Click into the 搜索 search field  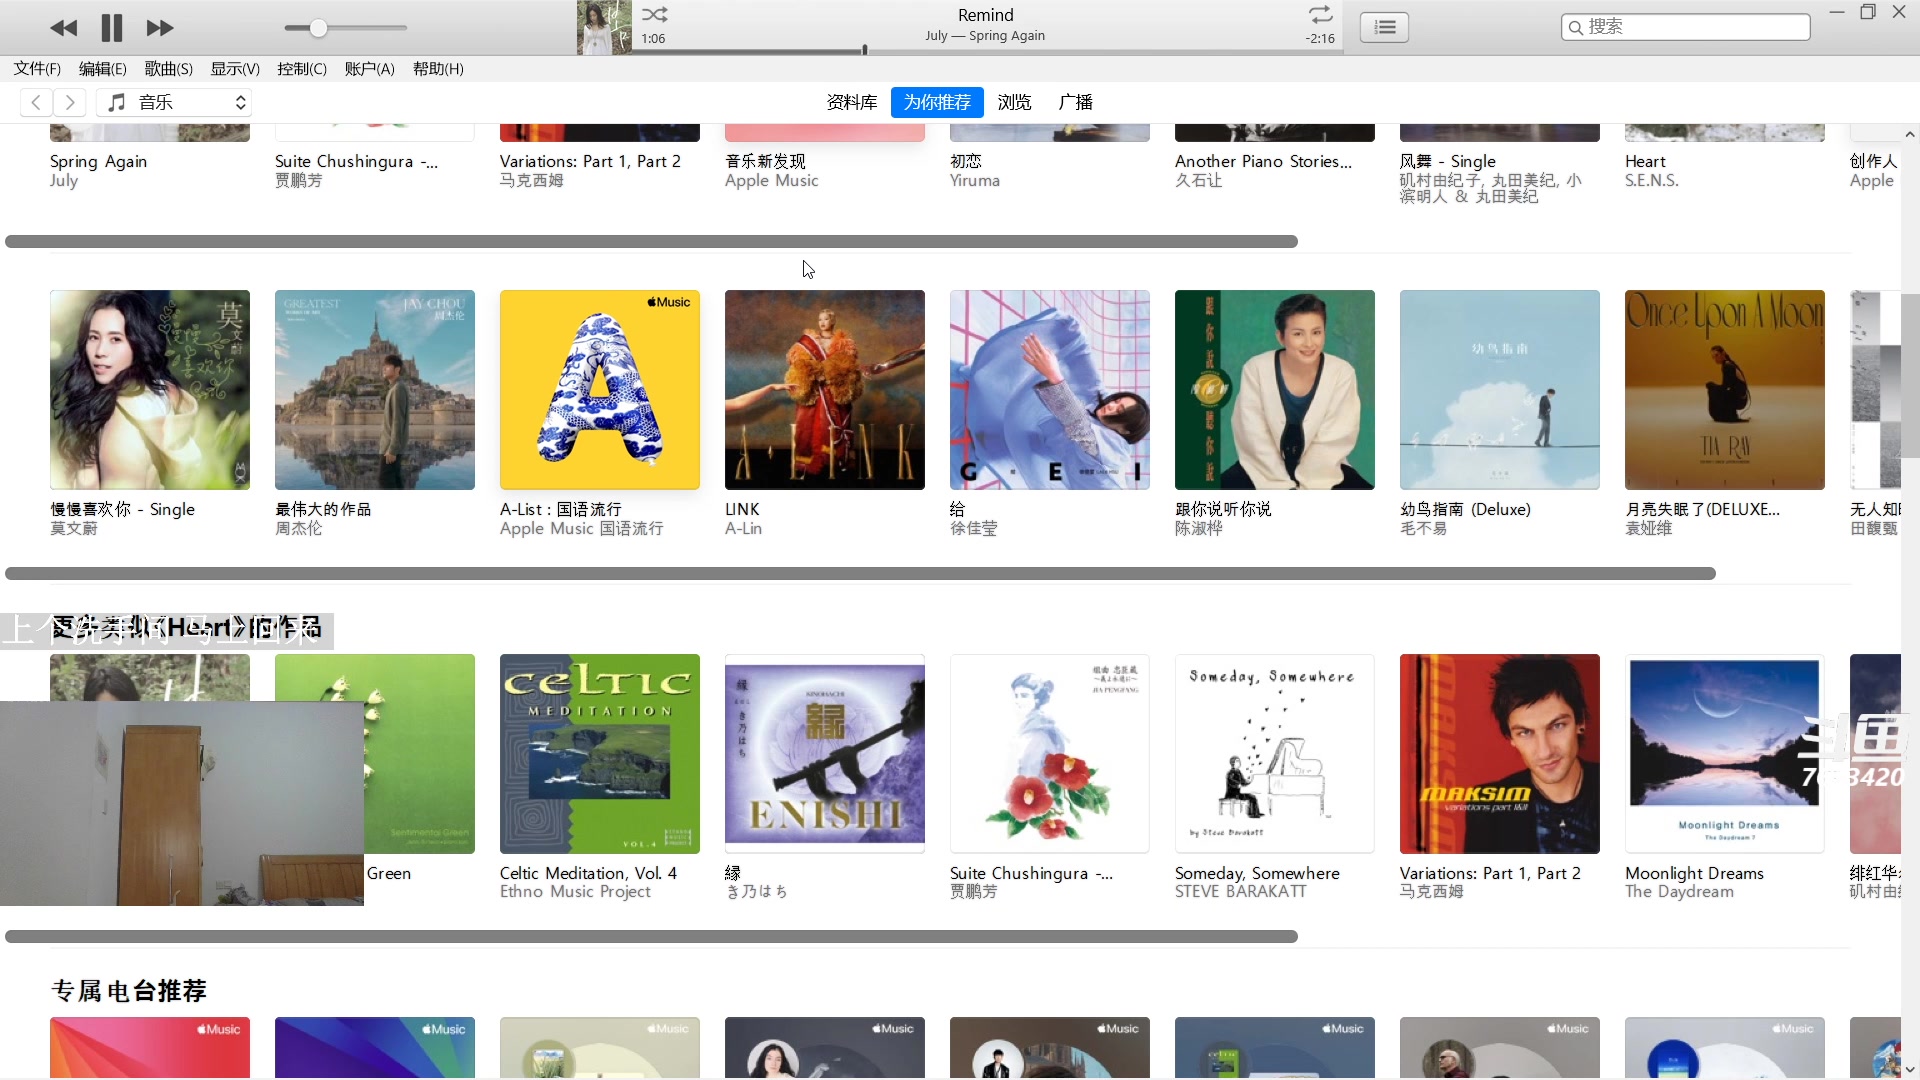pyautogui.click(x=1686, y=27)
